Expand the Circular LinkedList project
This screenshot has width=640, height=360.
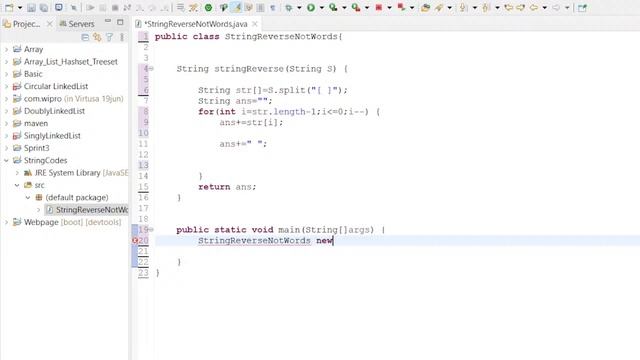[x=7, y=87]
